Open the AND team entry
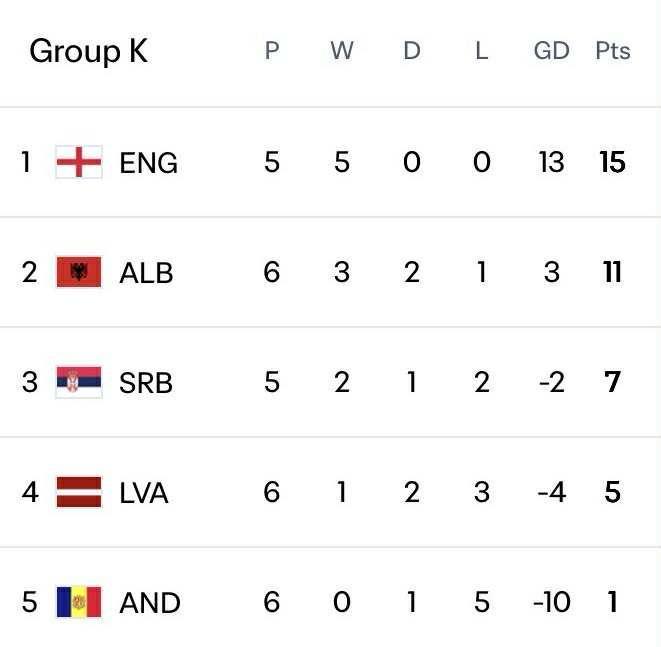Screen dimensions: 661x647 coord(150,603)
